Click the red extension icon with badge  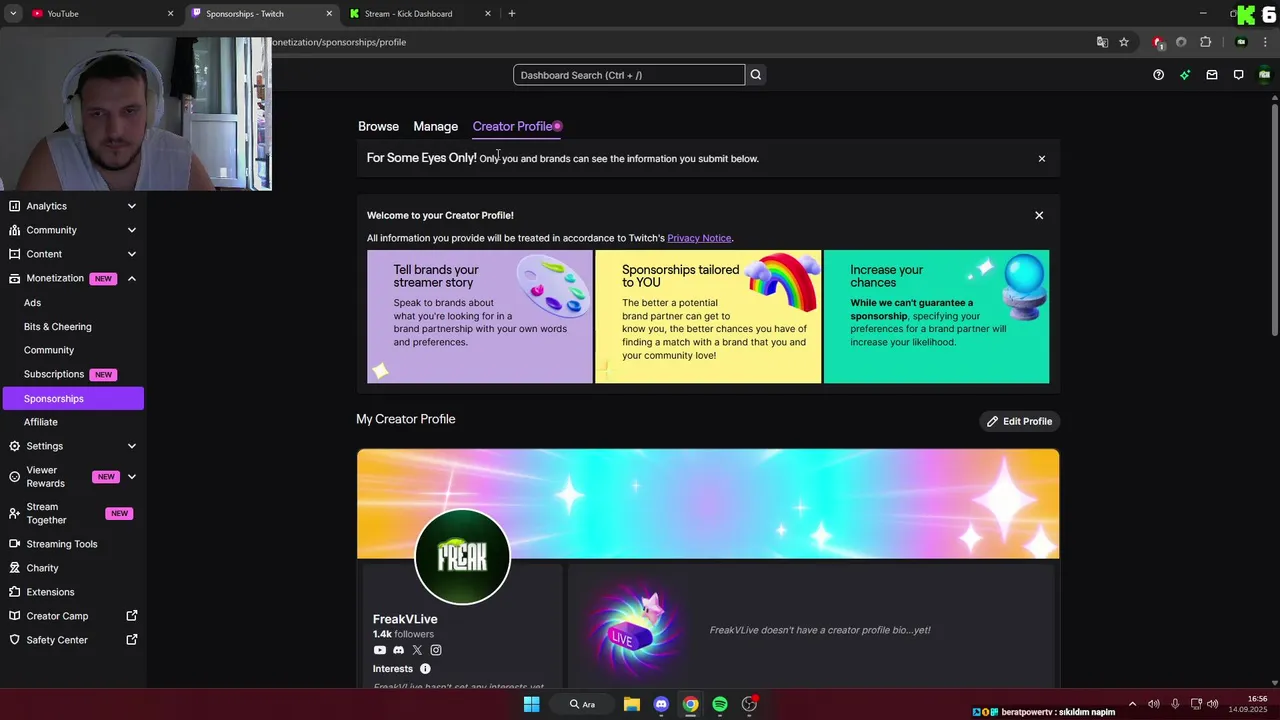pyautogui.click(x=1158, y=42)
